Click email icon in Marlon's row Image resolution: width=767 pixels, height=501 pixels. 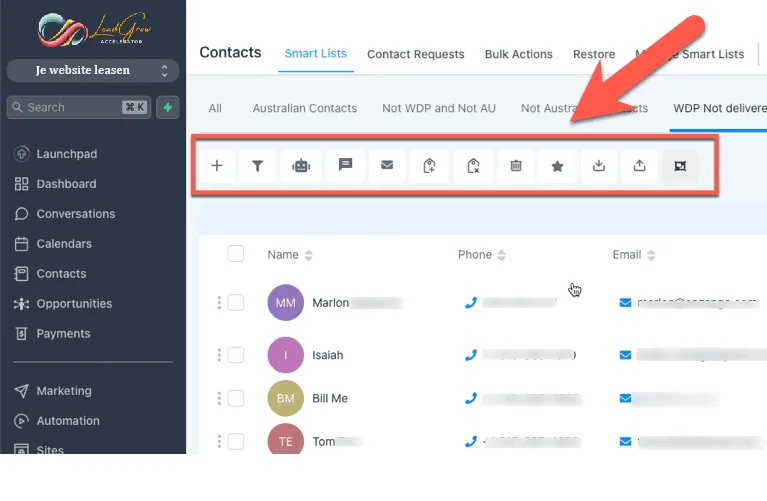tap(625, 303)
